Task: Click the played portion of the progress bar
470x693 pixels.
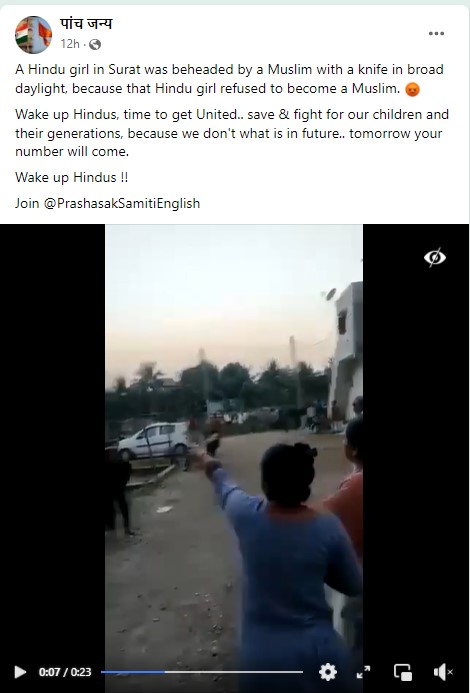Action: [x=133, y=672]
